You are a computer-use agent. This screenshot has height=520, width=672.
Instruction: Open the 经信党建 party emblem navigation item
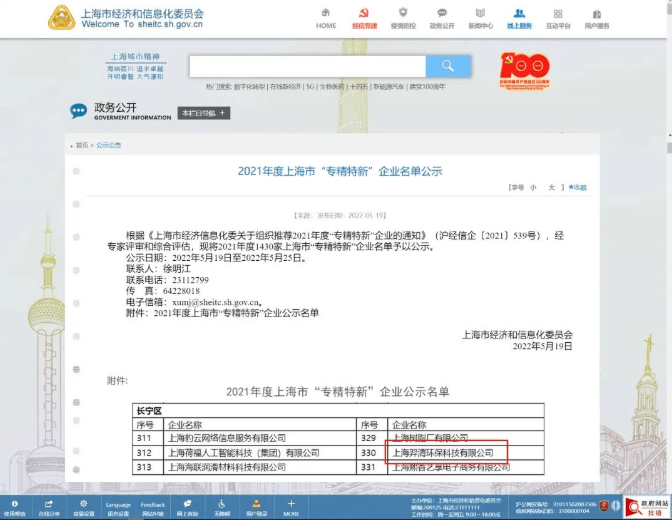[x=364, y=18]
